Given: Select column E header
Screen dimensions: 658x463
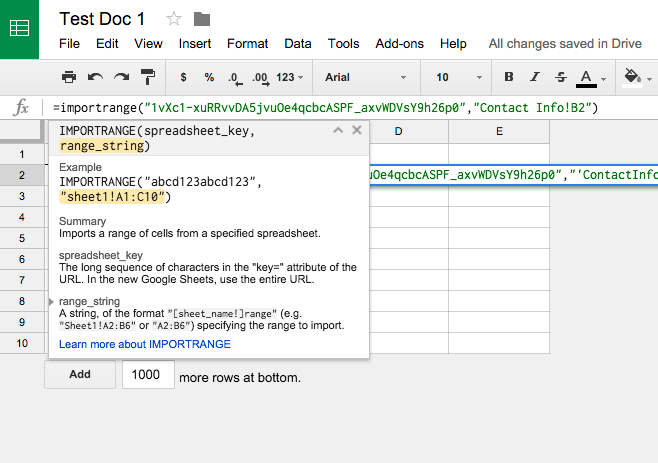Looking at the screenshot, I should coord(499,132).
